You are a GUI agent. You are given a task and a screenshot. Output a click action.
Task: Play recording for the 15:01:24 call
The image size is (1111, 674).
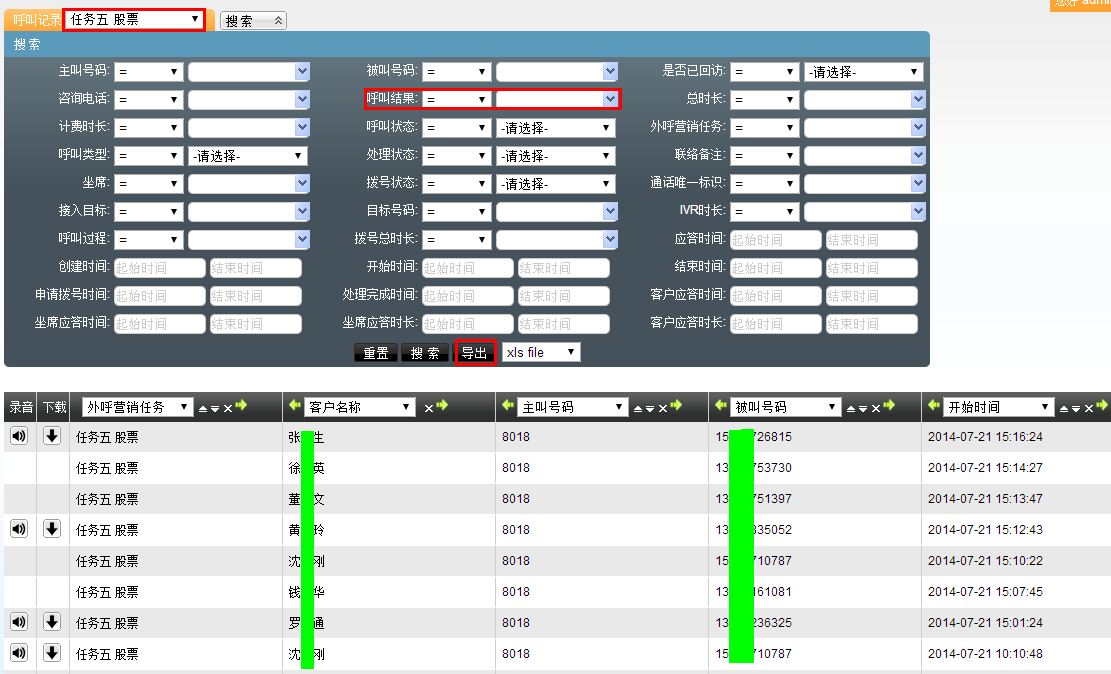(x=19, y=622)
